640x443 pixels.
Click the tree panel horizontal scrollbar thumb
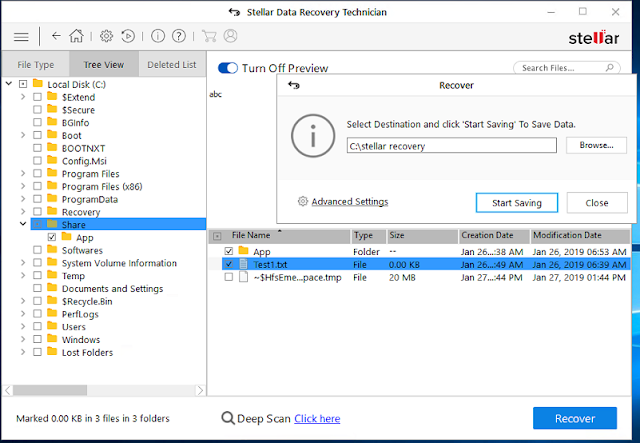click(x=50, y=390)
